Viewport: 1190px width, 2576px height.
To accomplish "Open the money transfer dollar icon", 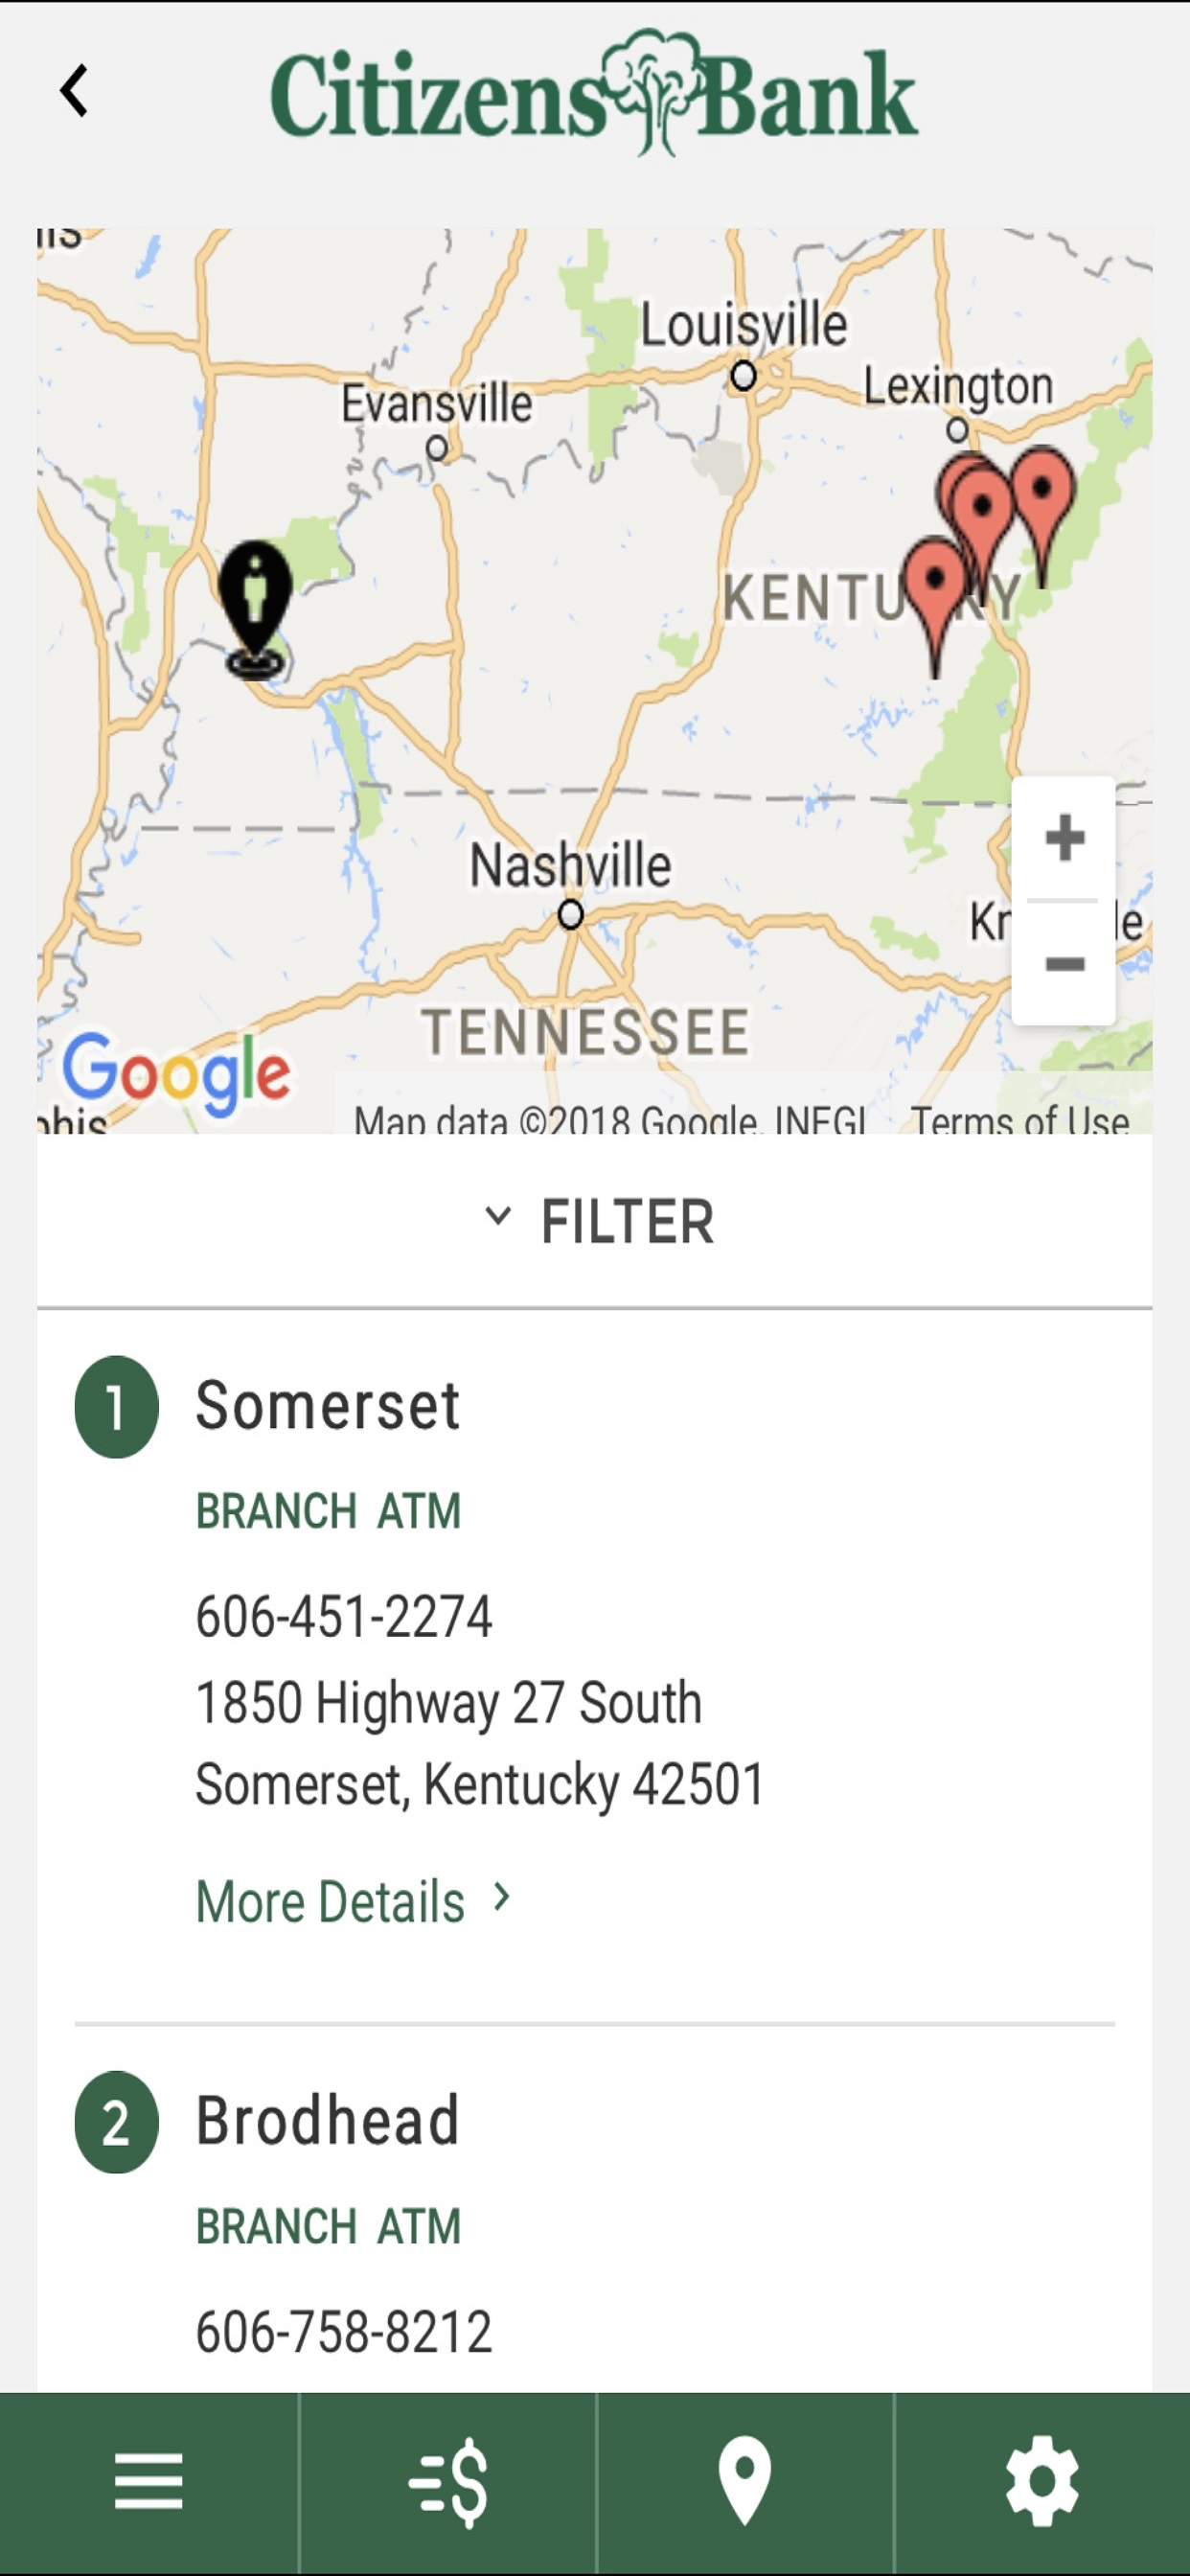I will click(x=448, y=2482).
